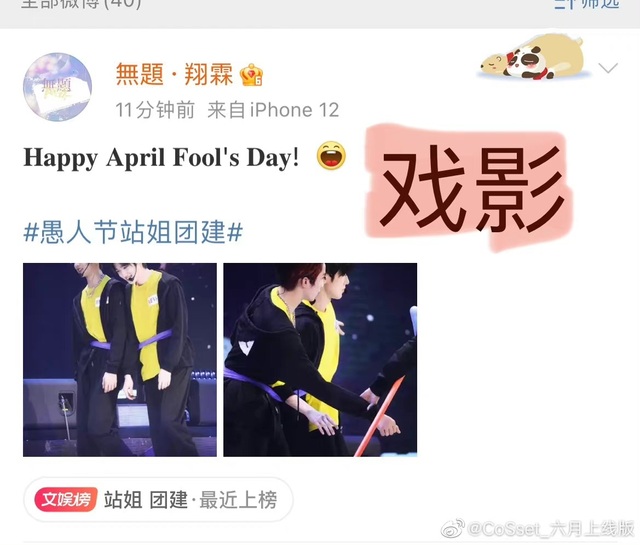Tap the gold crown VIP badge
Image resolution: width=640 pixels, height=545 pixels.
tap(251, 75)
